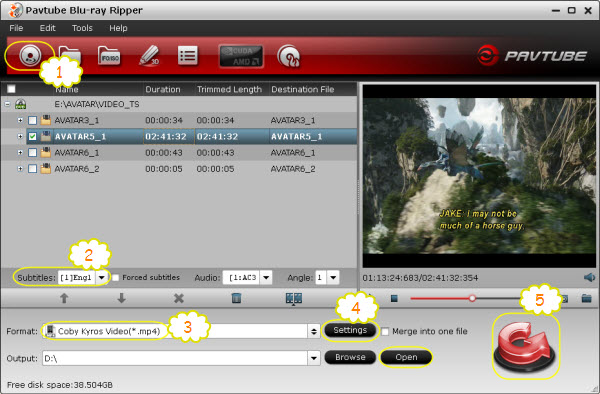Open the Edit menu
This screenshot has width=600, height=394.
(47, 28)
